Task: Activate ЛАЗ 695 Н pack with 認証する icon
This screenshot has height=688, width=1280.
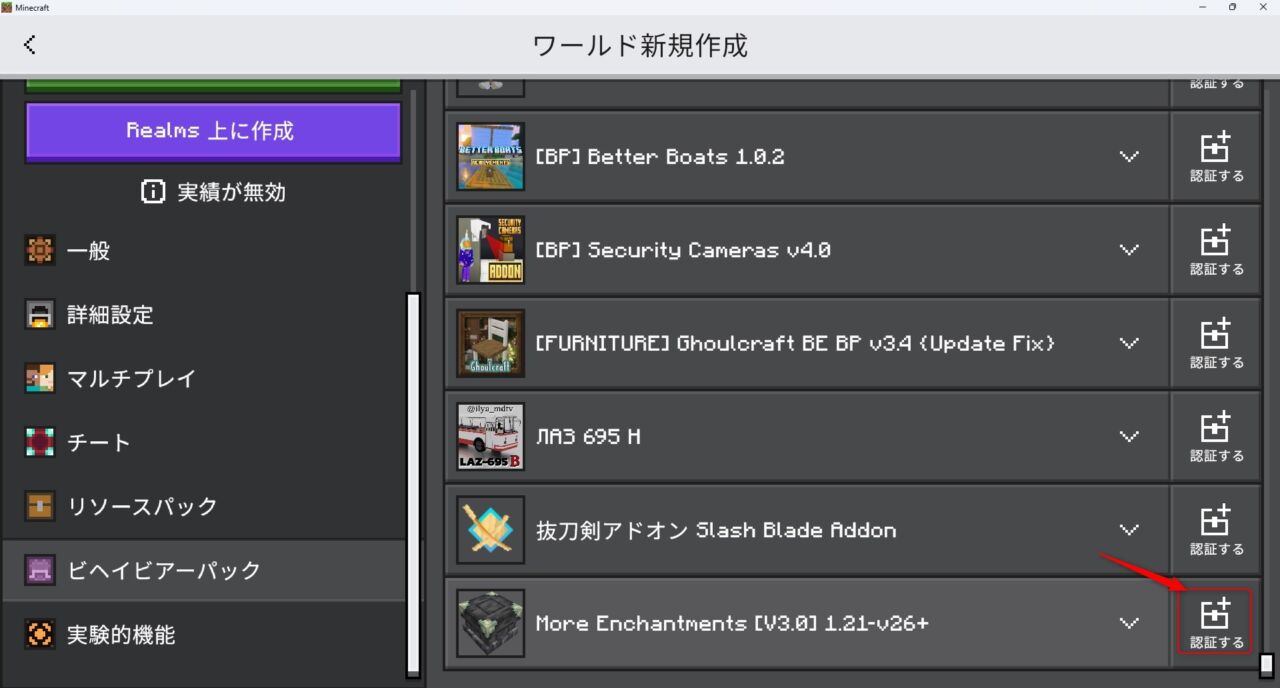Action: (1216, 436)
